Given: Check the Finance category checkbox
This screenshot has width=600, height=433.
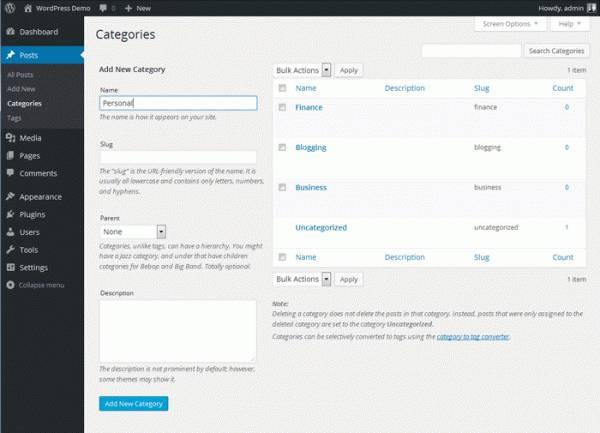Looking at the screenshot, I should coord(282,106).
